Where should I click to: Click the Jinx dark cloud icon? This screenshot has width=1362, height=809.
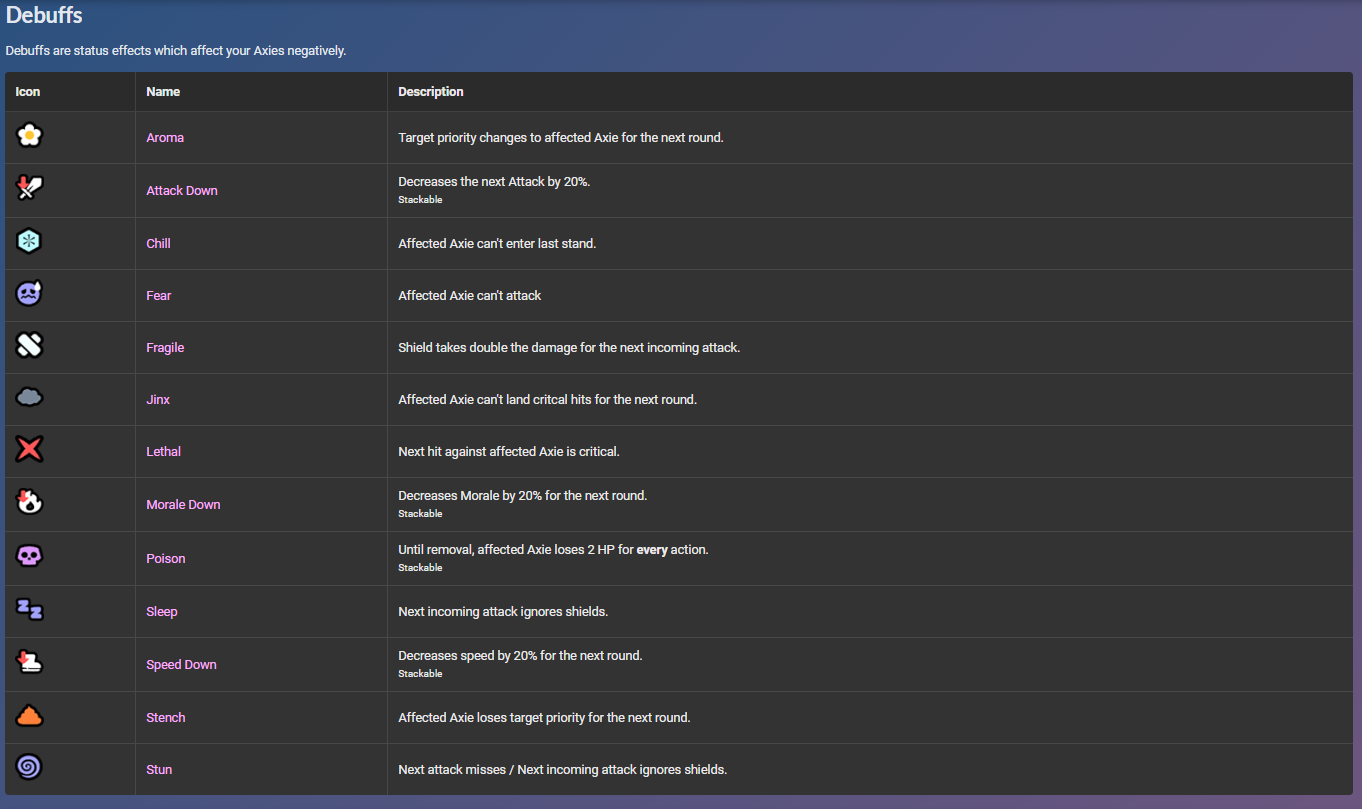(x=30, y=397)
